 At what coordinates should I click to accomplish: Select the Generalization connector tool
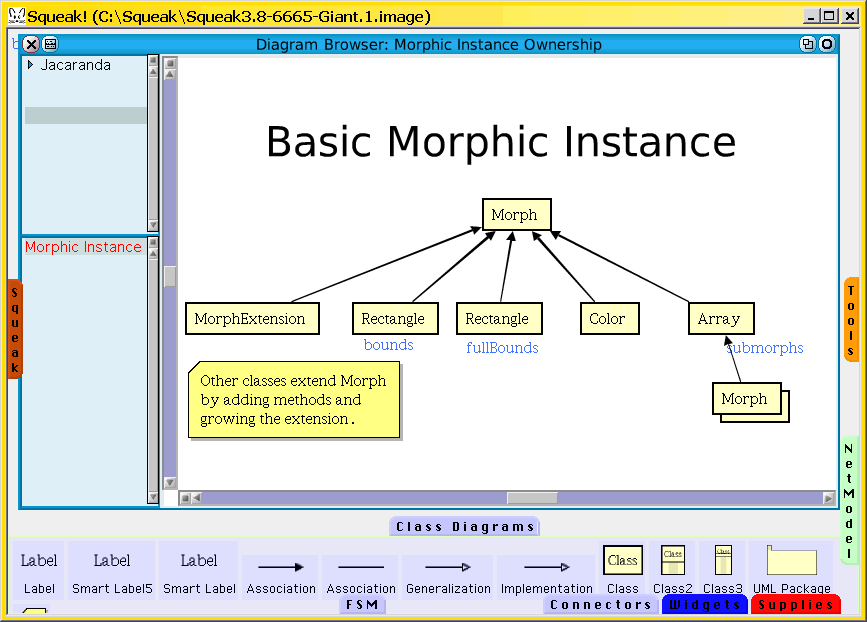[448, 577]
